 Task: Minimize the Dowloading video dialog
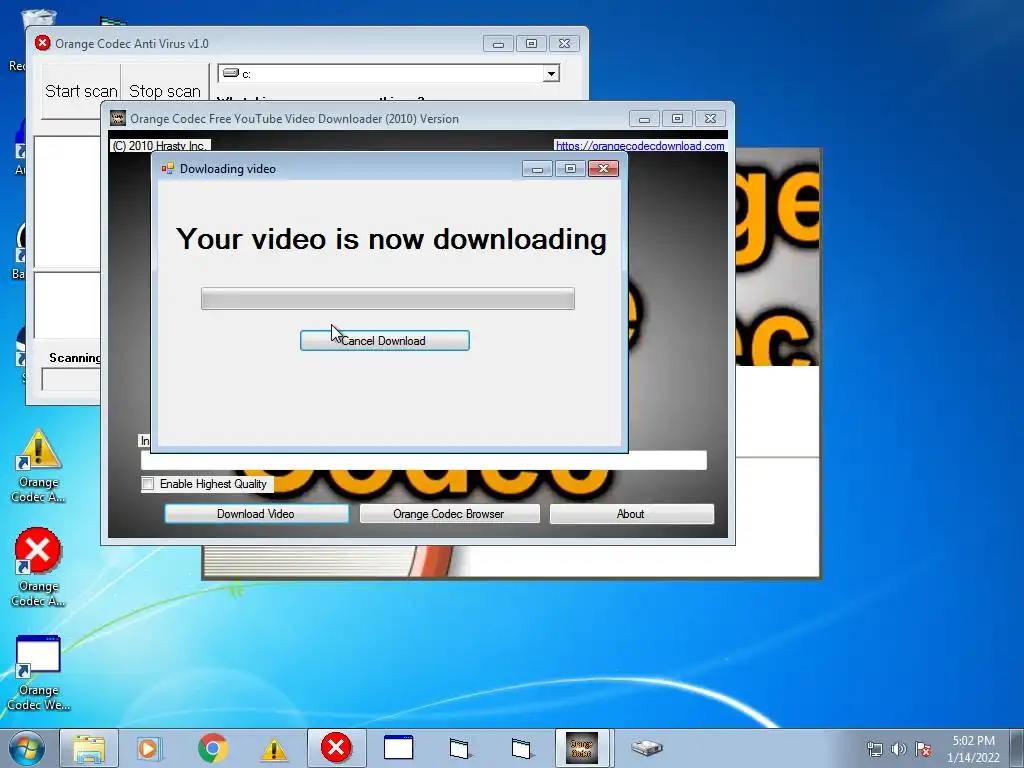coord(537,169)
